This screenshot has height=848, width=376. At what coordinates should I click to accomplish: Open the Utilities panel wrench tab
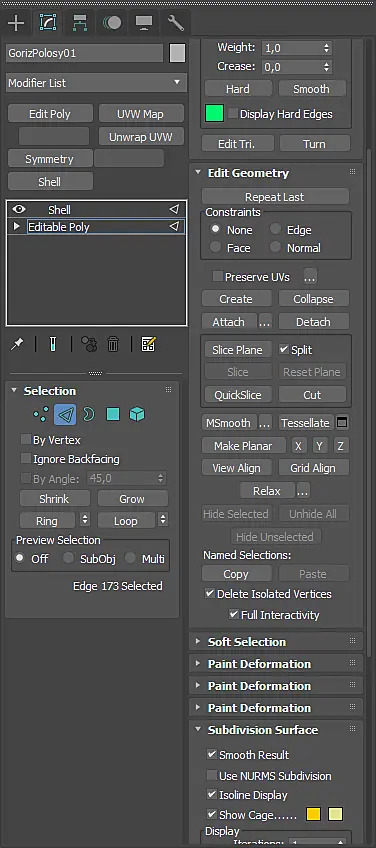coord(176,23)
